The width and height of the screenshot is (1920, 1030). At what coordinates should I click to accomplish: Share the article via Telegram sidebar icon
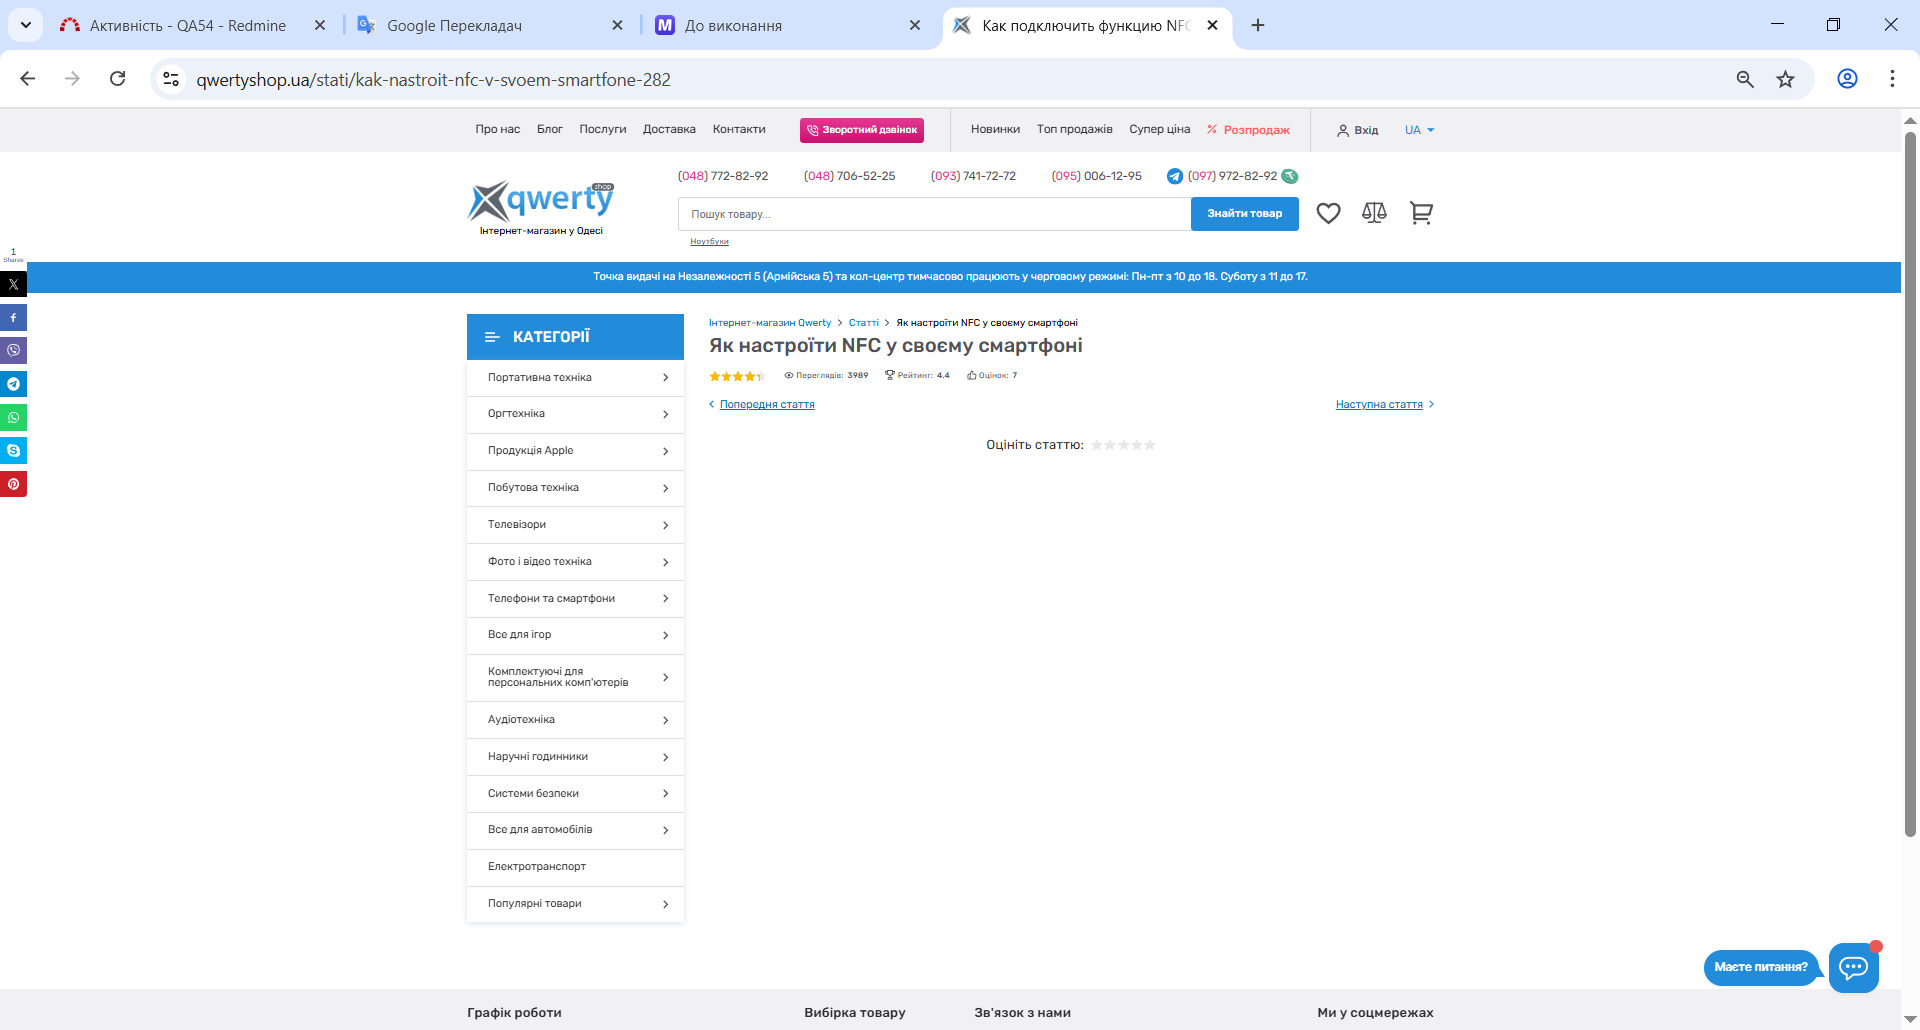point(13,384)
